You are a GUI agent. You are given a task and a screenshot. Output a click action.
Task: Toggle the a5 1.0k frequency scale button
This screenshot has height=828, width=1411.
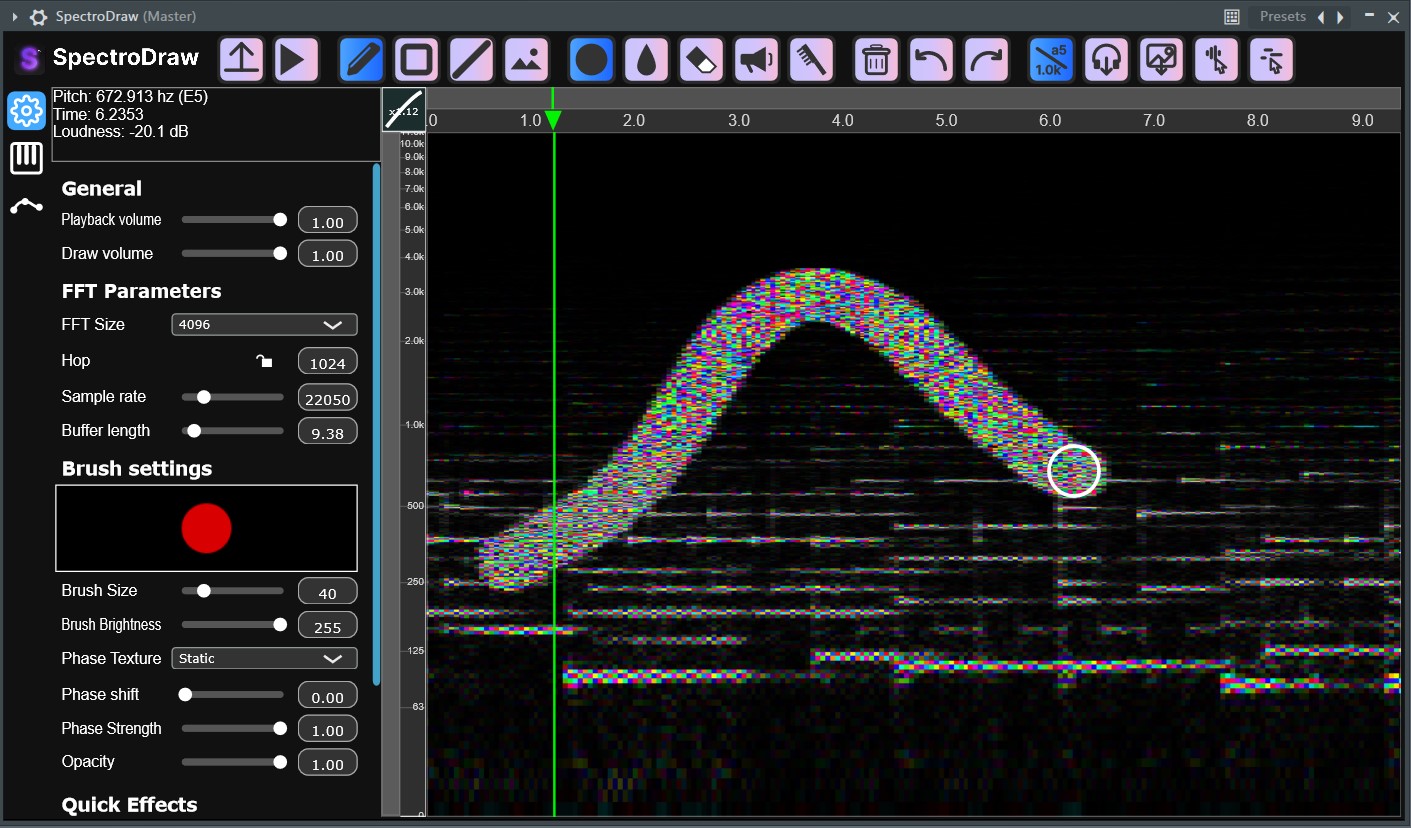tap(1051, 60)
